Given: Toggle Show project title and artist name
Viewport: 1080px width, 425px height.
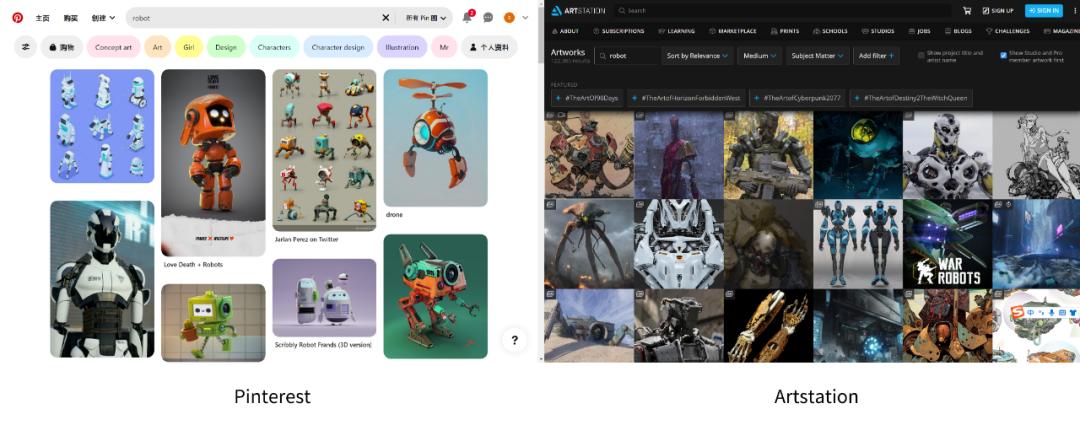Looking at the screenshot, I should pos(921,55).
